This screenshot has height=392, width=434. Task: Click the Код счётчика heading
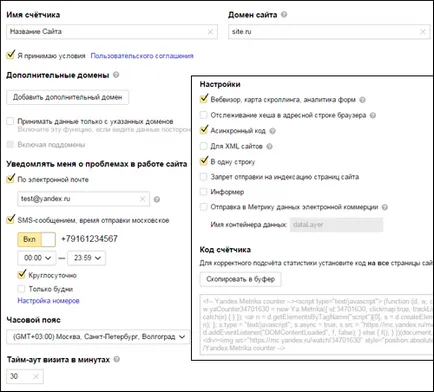point(225,250)
